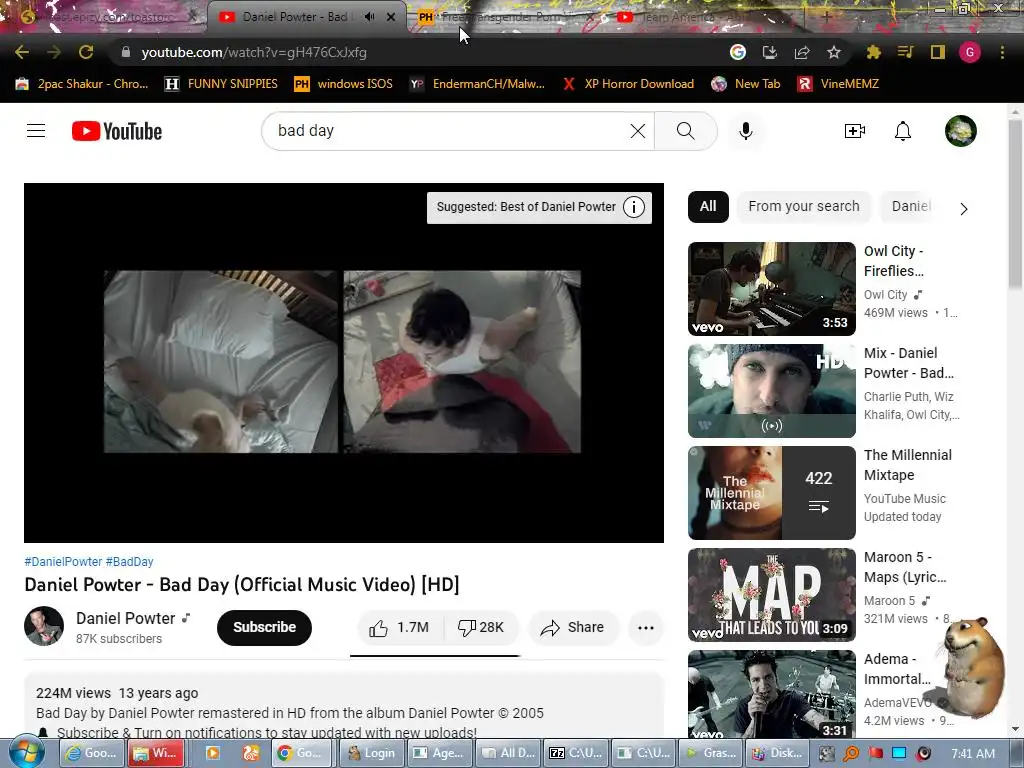Viewport: 1024px width, 768px height.
Task: Select the Daniel filter chip
Action: (910, 206)
